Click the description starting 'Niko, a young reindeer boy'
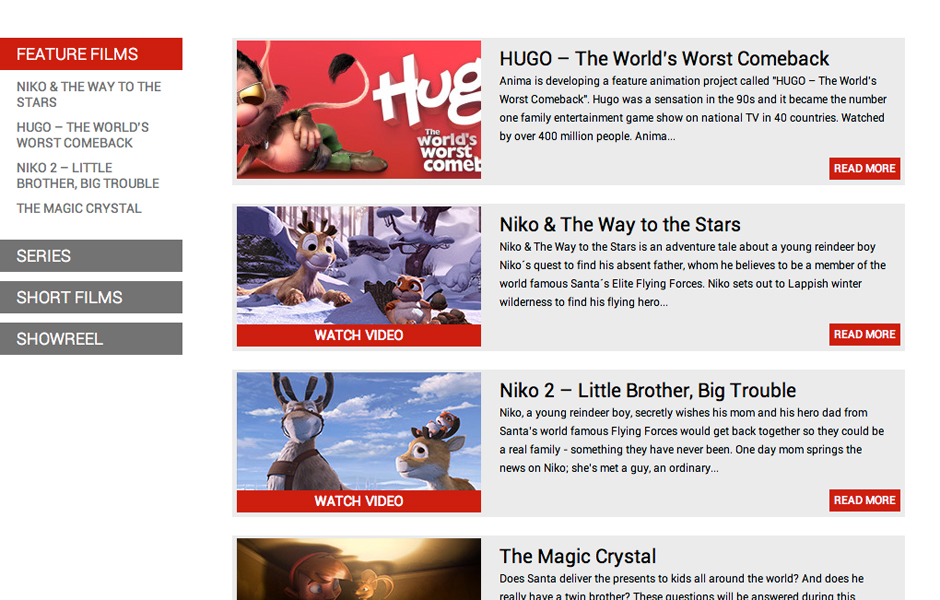This screenshot has height=600, width=940. [692, 441]
